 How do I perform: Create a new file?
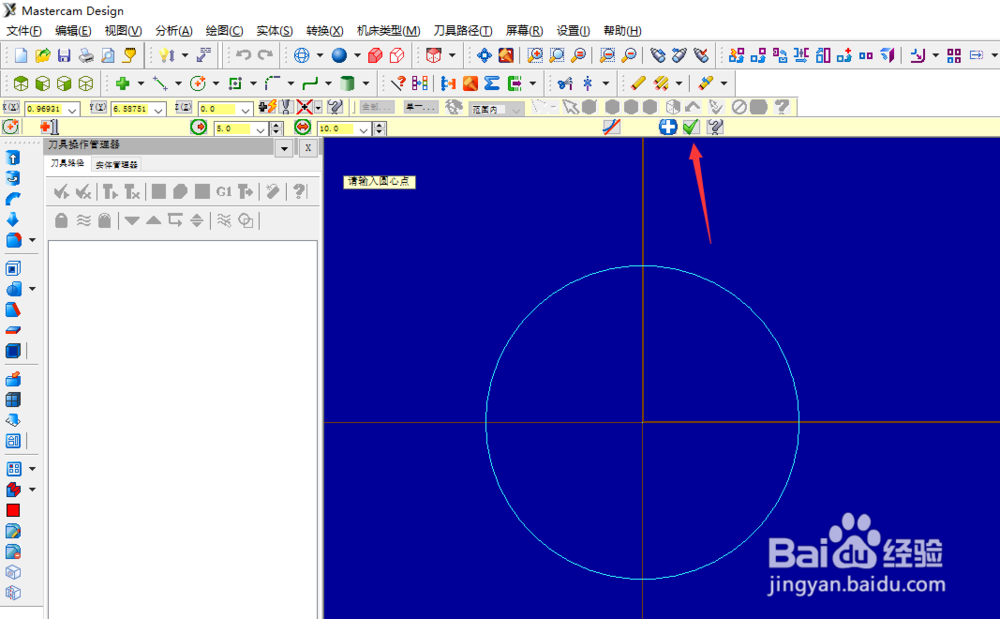pyautogui.click(x=21, y=55)
